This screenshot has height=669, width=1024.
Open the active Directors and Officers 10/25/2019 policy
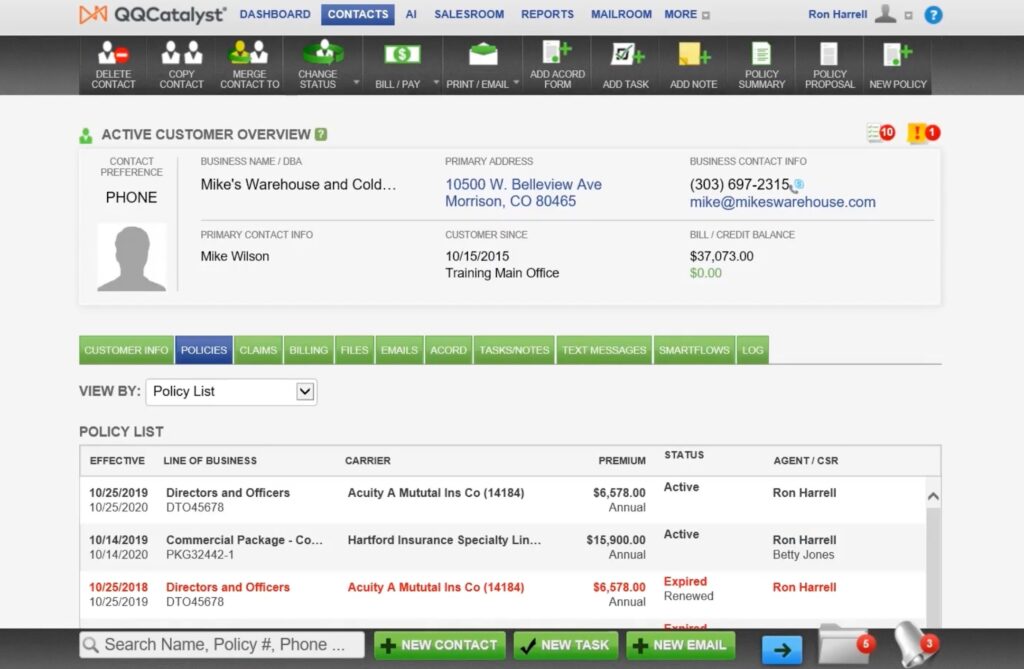(x=503, y=500)
